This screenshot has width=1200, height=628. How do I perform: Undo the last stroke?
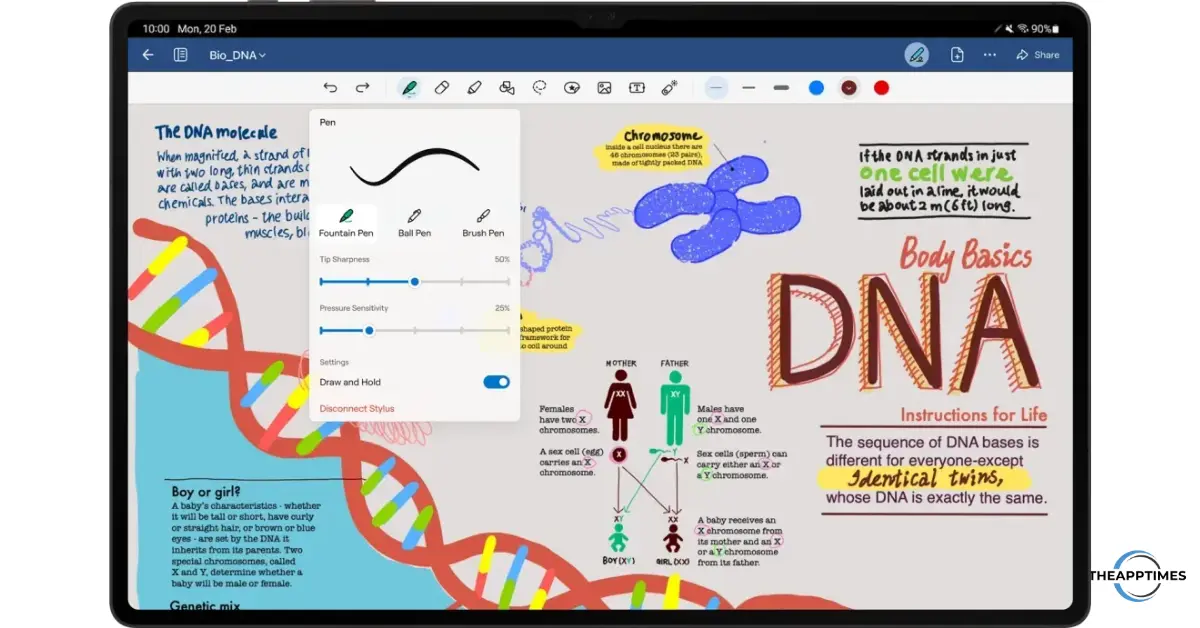(331, 88)
